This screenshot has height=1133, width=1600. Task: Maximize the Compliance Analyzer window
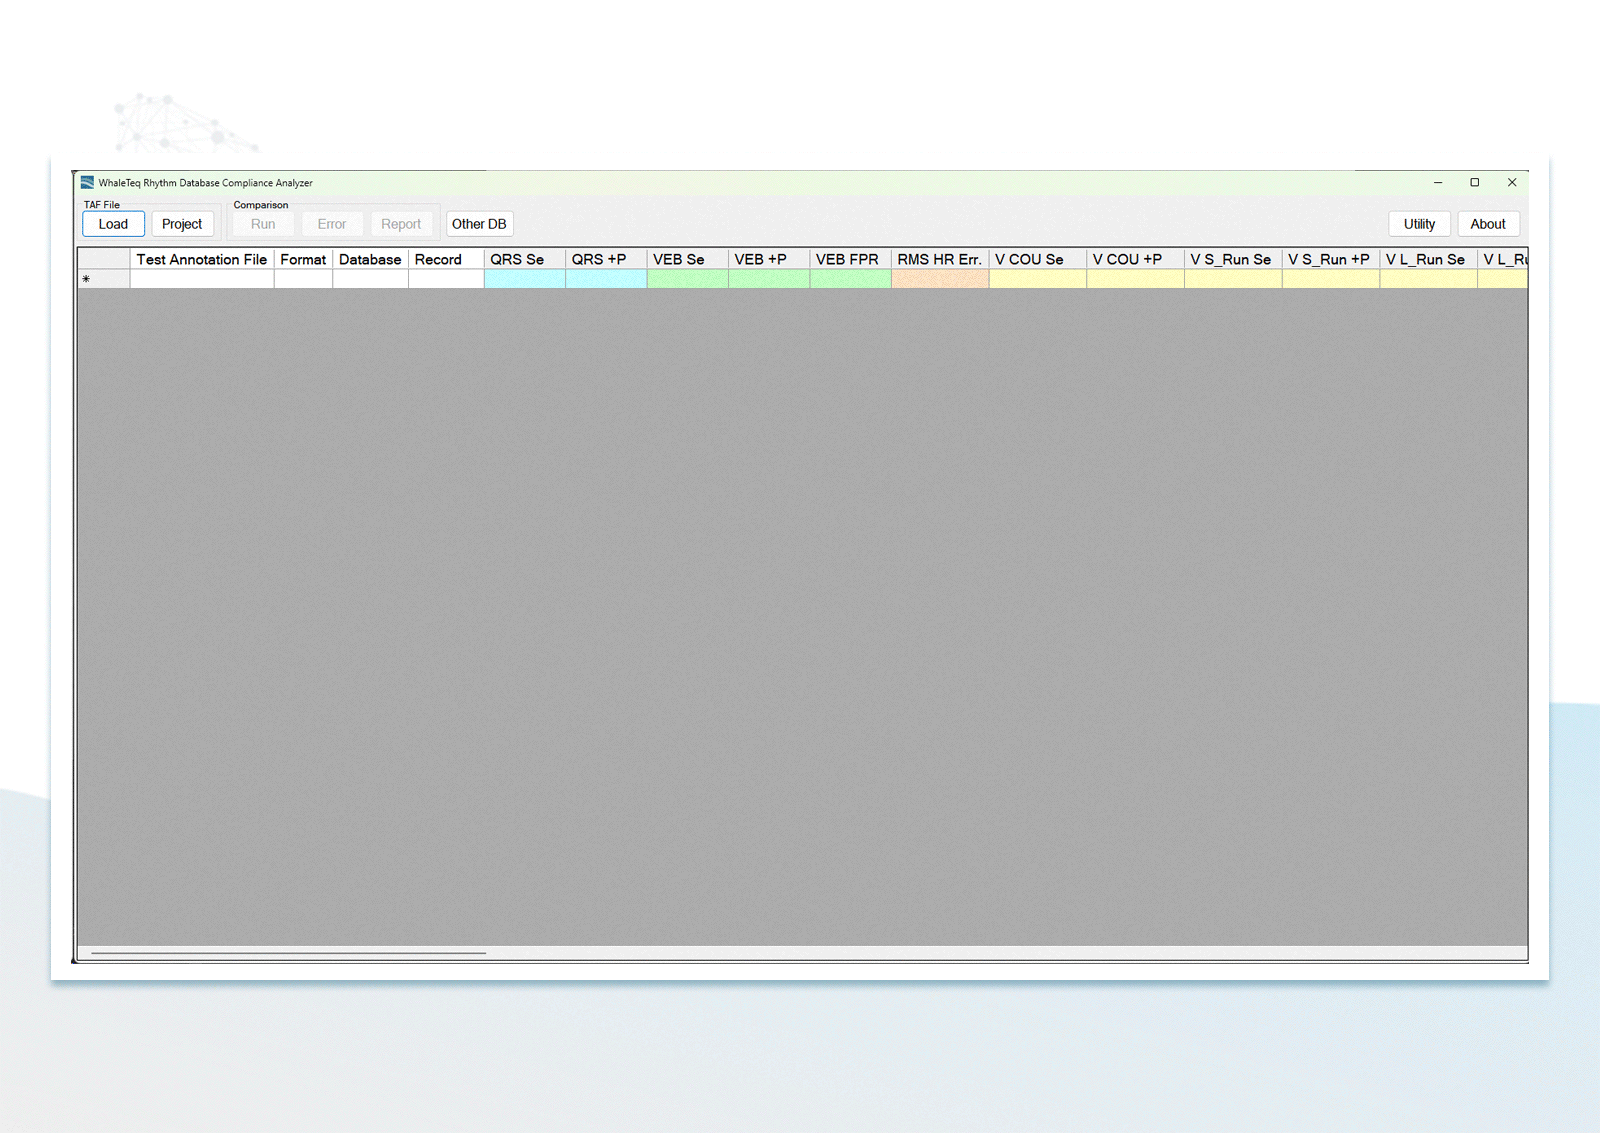click(1474, 183)
